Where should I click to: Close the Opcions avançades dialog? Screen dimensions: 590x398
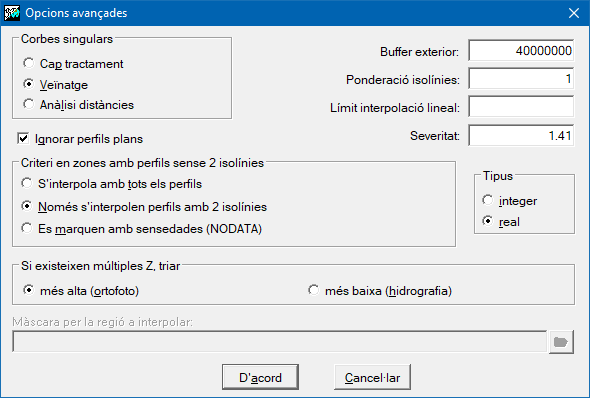click(x=574, y=13)
